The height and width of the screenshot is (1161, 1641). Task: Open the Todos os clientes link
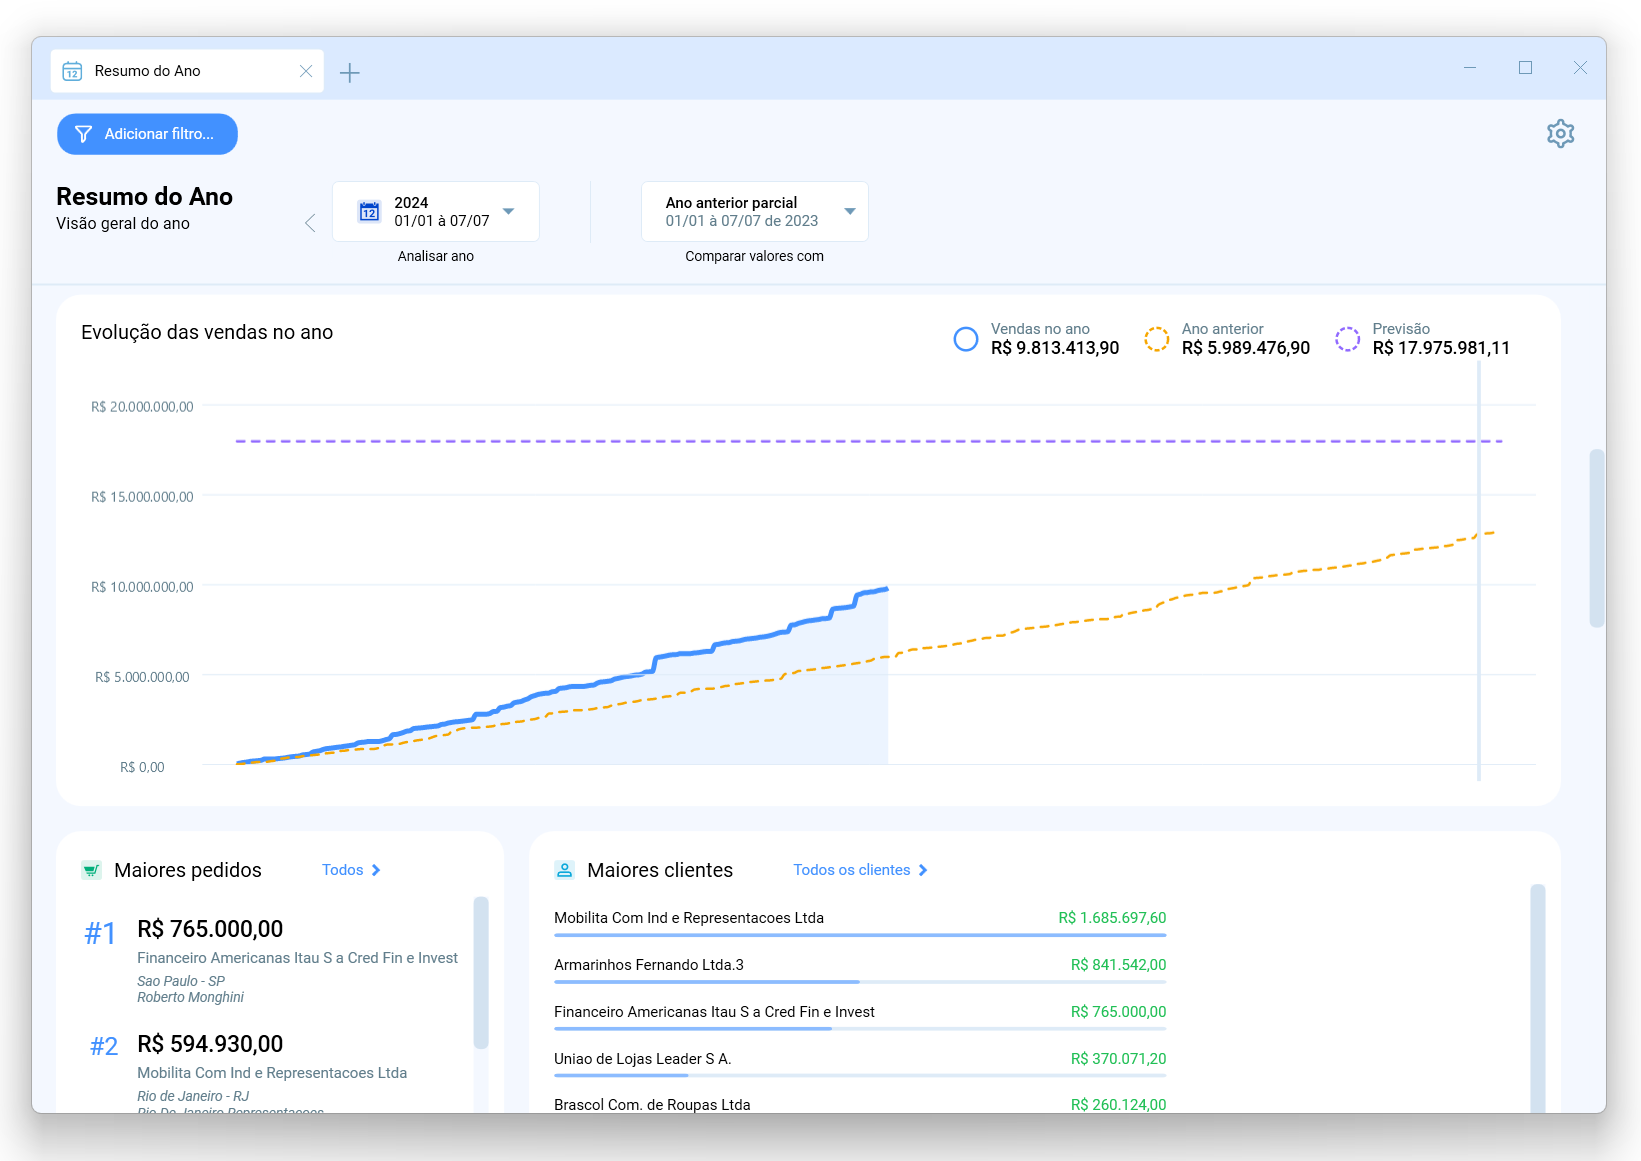tap(860, 870)
